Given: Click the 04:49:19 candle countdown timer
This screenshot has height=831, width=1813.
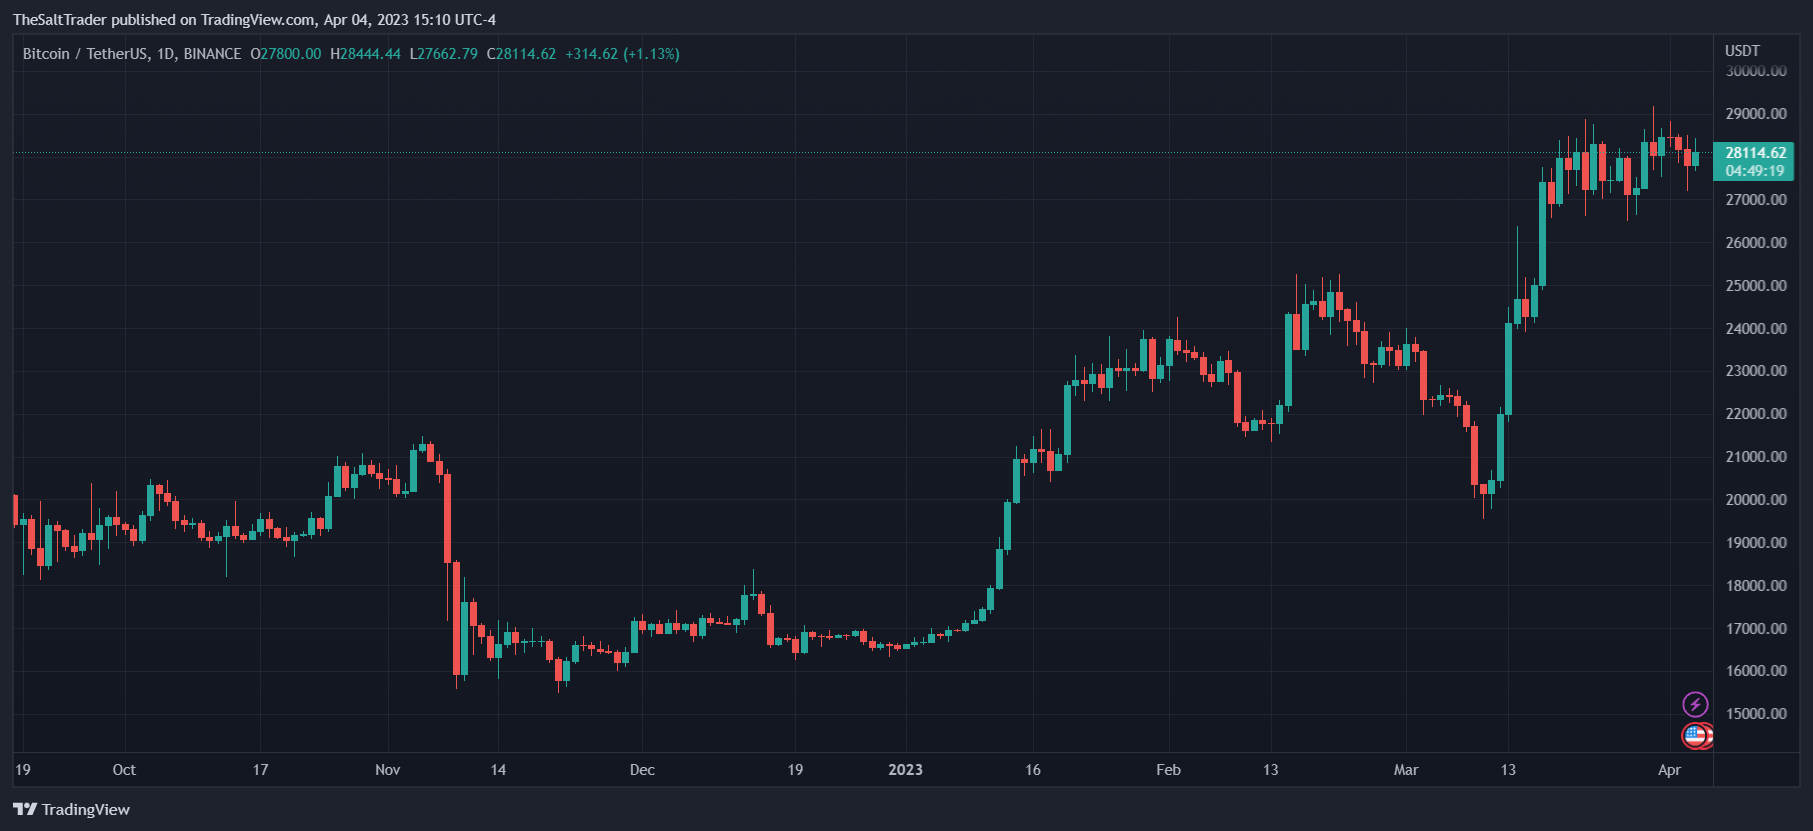Looking at the screenshot, I should tap(1754, 171).
